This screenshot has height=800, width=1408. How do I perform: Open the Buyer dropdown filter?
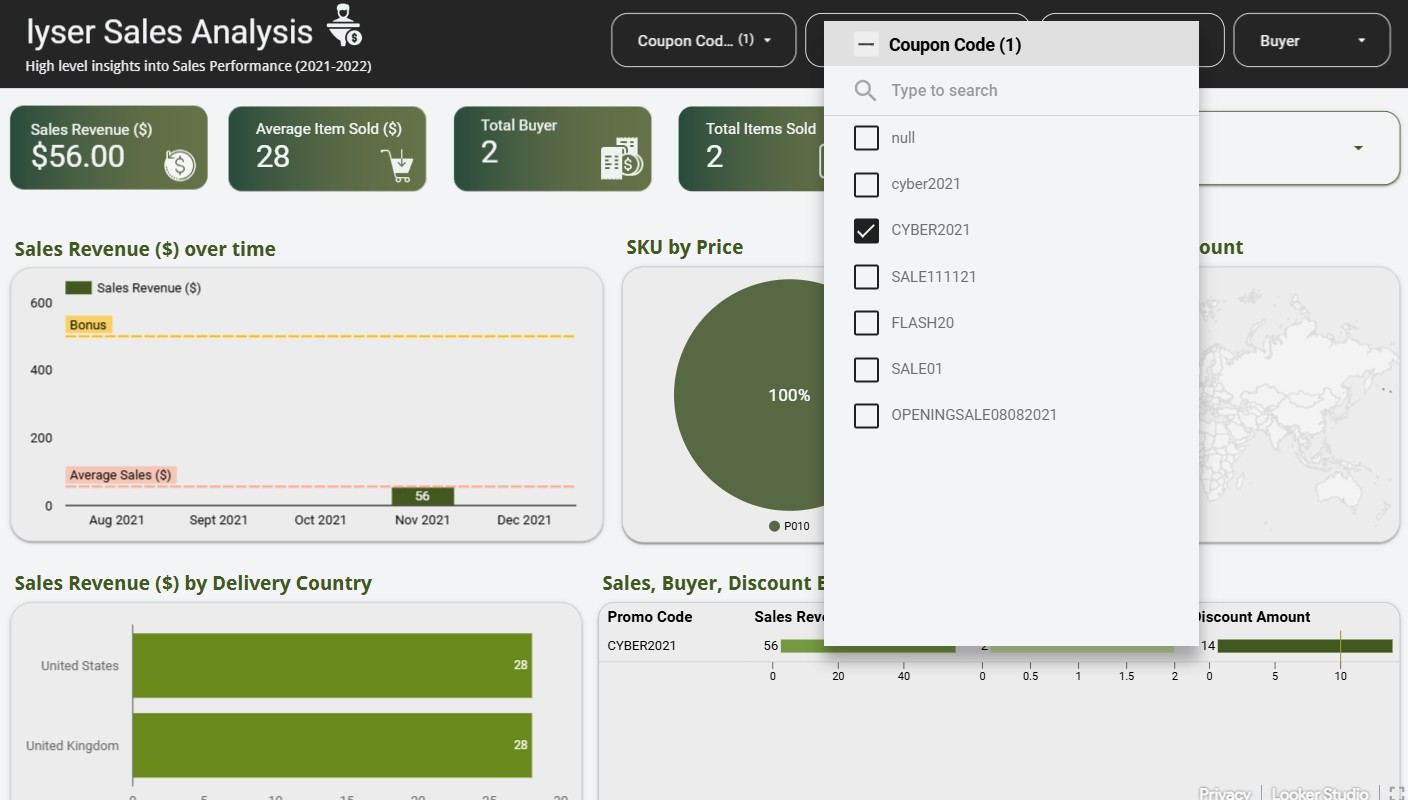1311,41
